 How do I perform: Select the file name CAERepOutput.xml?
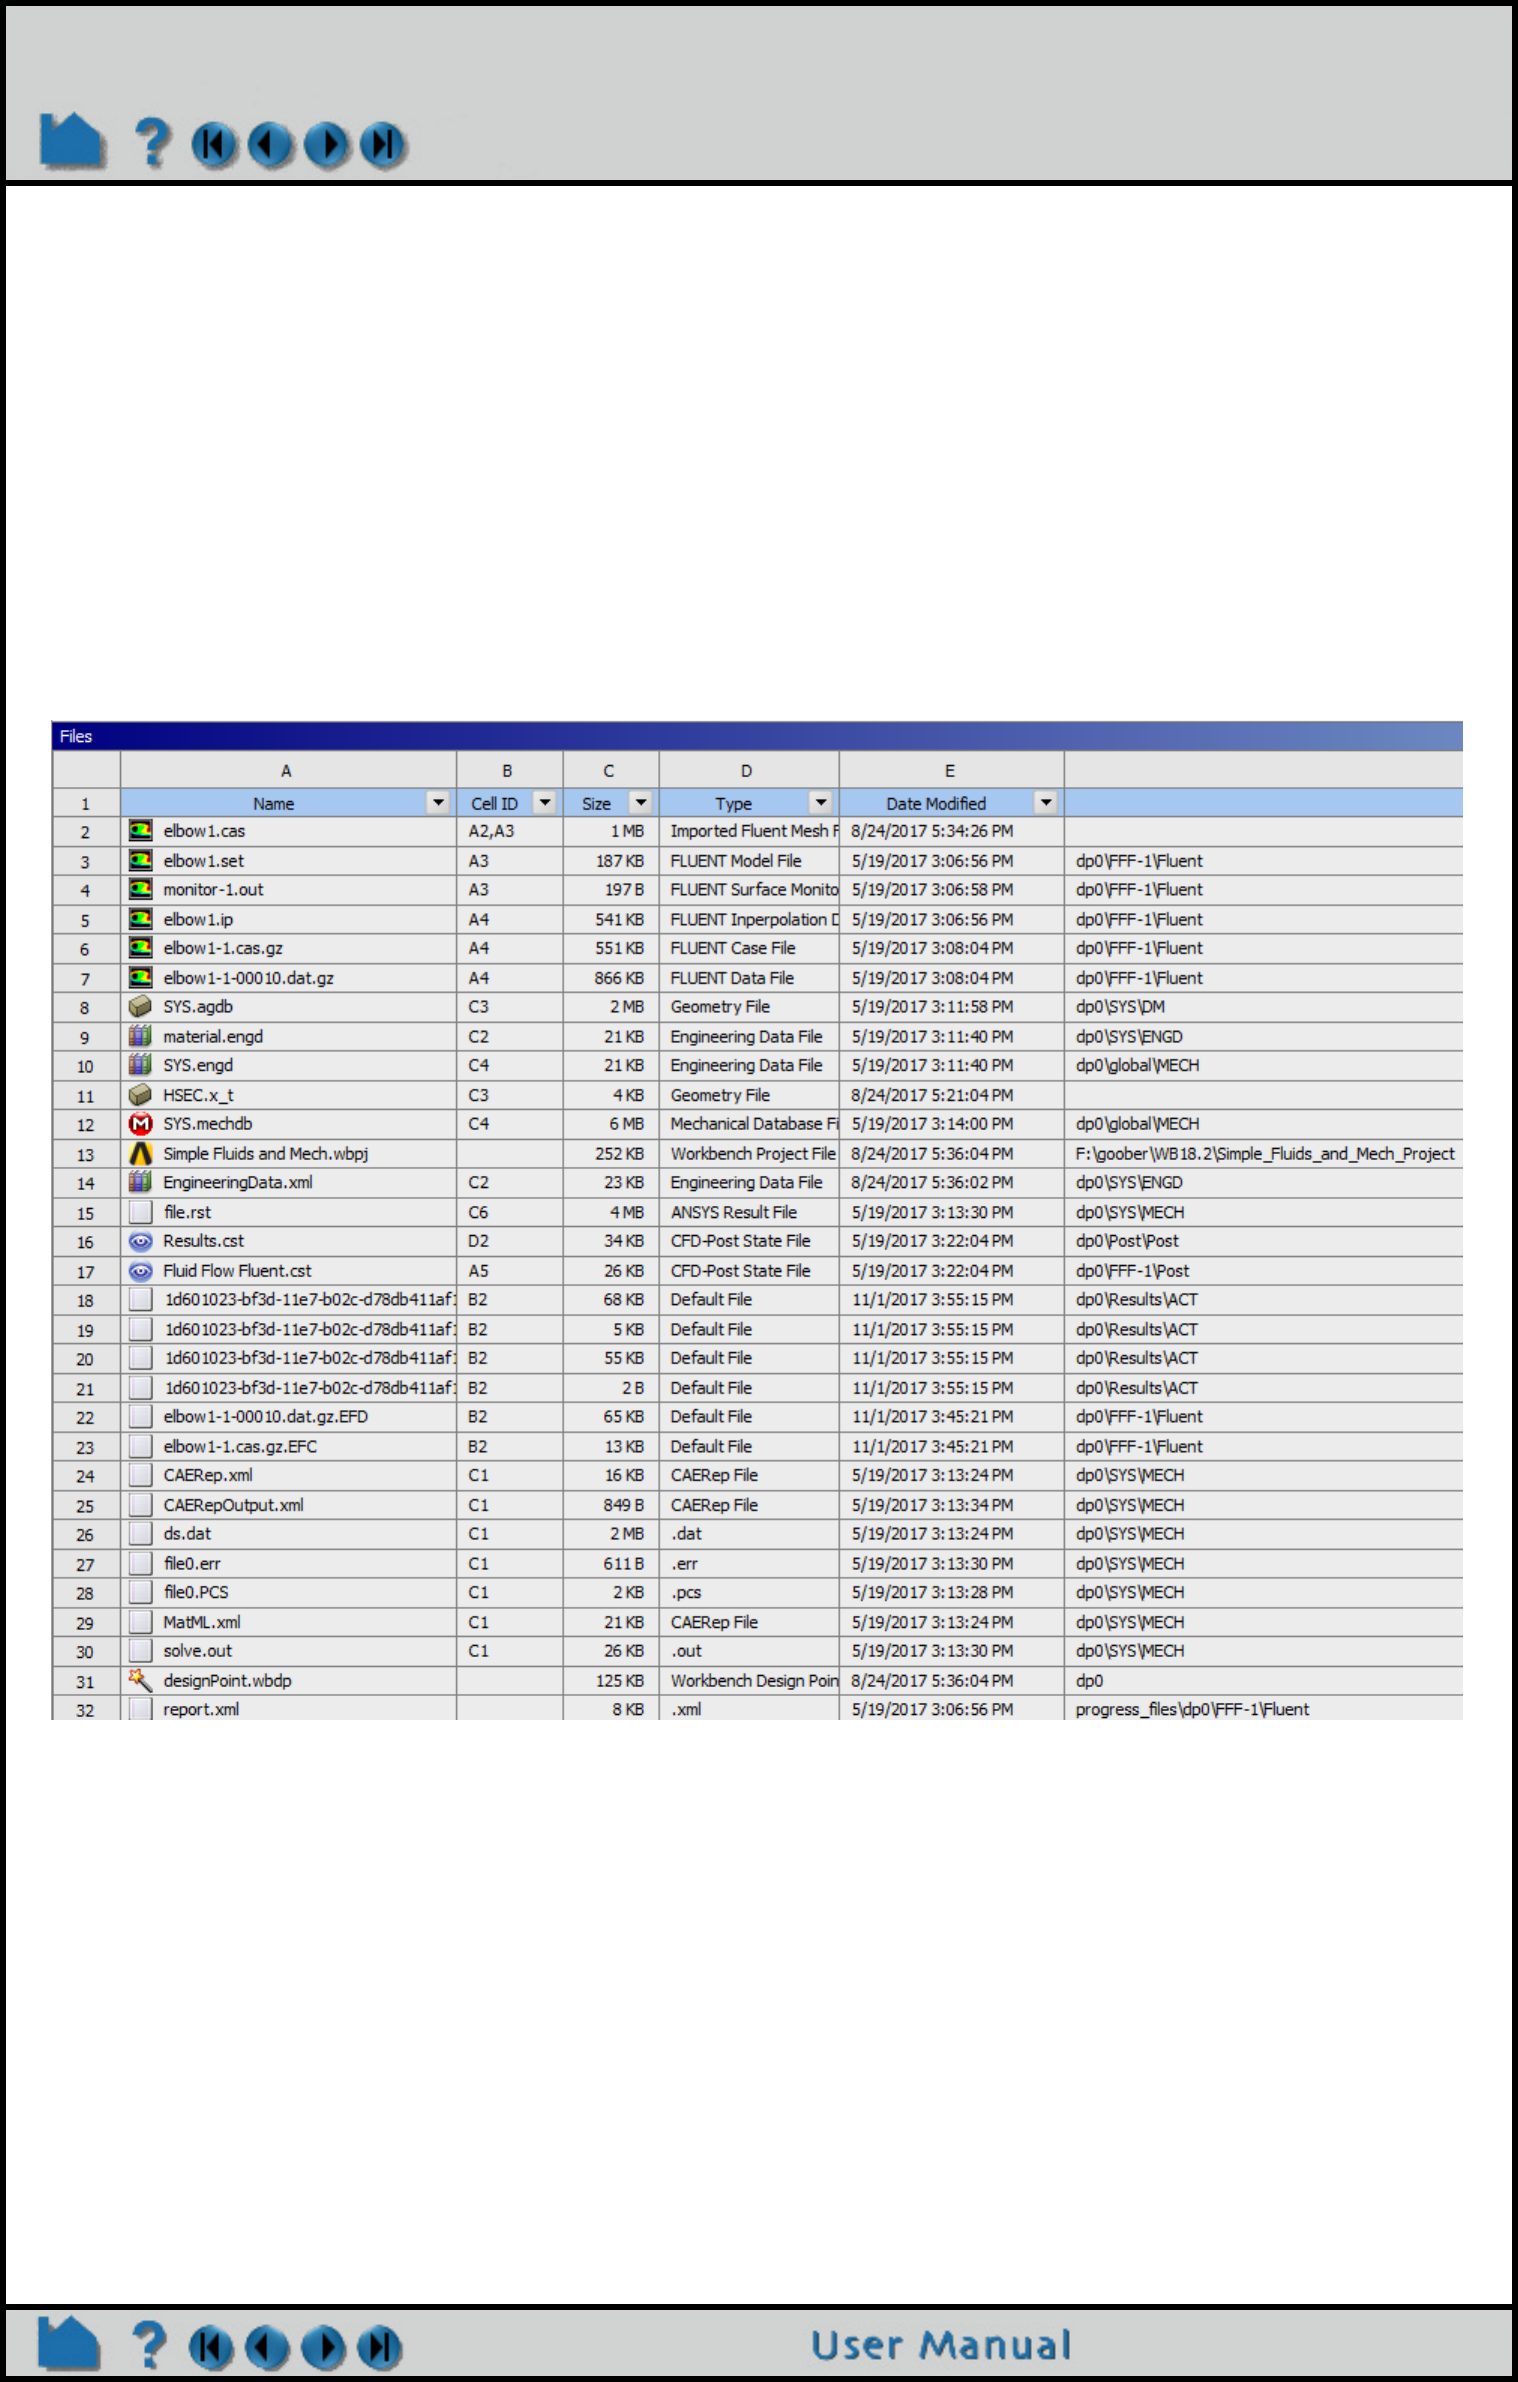(234, 1505)
